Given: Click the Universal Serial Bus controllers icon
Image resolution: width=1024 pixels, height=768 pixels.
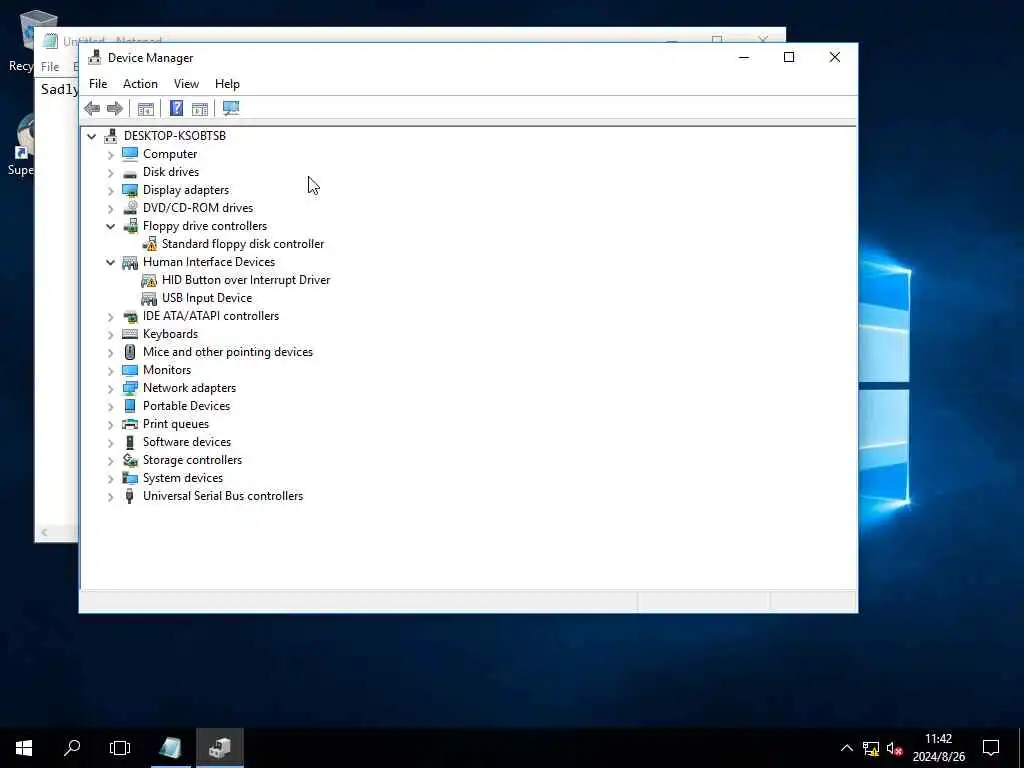Looking at the screenshot, I should (x=130, y=496).
